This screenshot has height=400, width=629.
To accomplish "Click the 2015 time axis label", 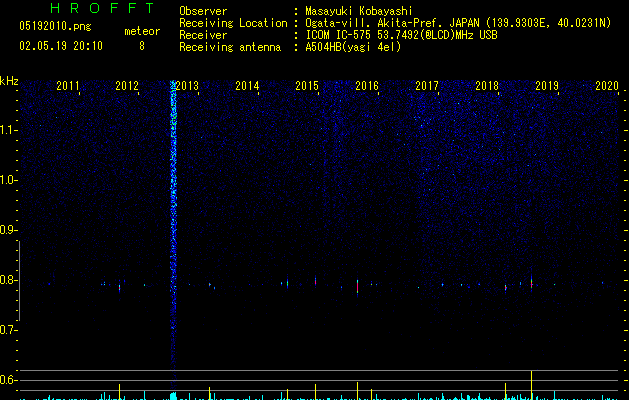I will pos(307,86).
